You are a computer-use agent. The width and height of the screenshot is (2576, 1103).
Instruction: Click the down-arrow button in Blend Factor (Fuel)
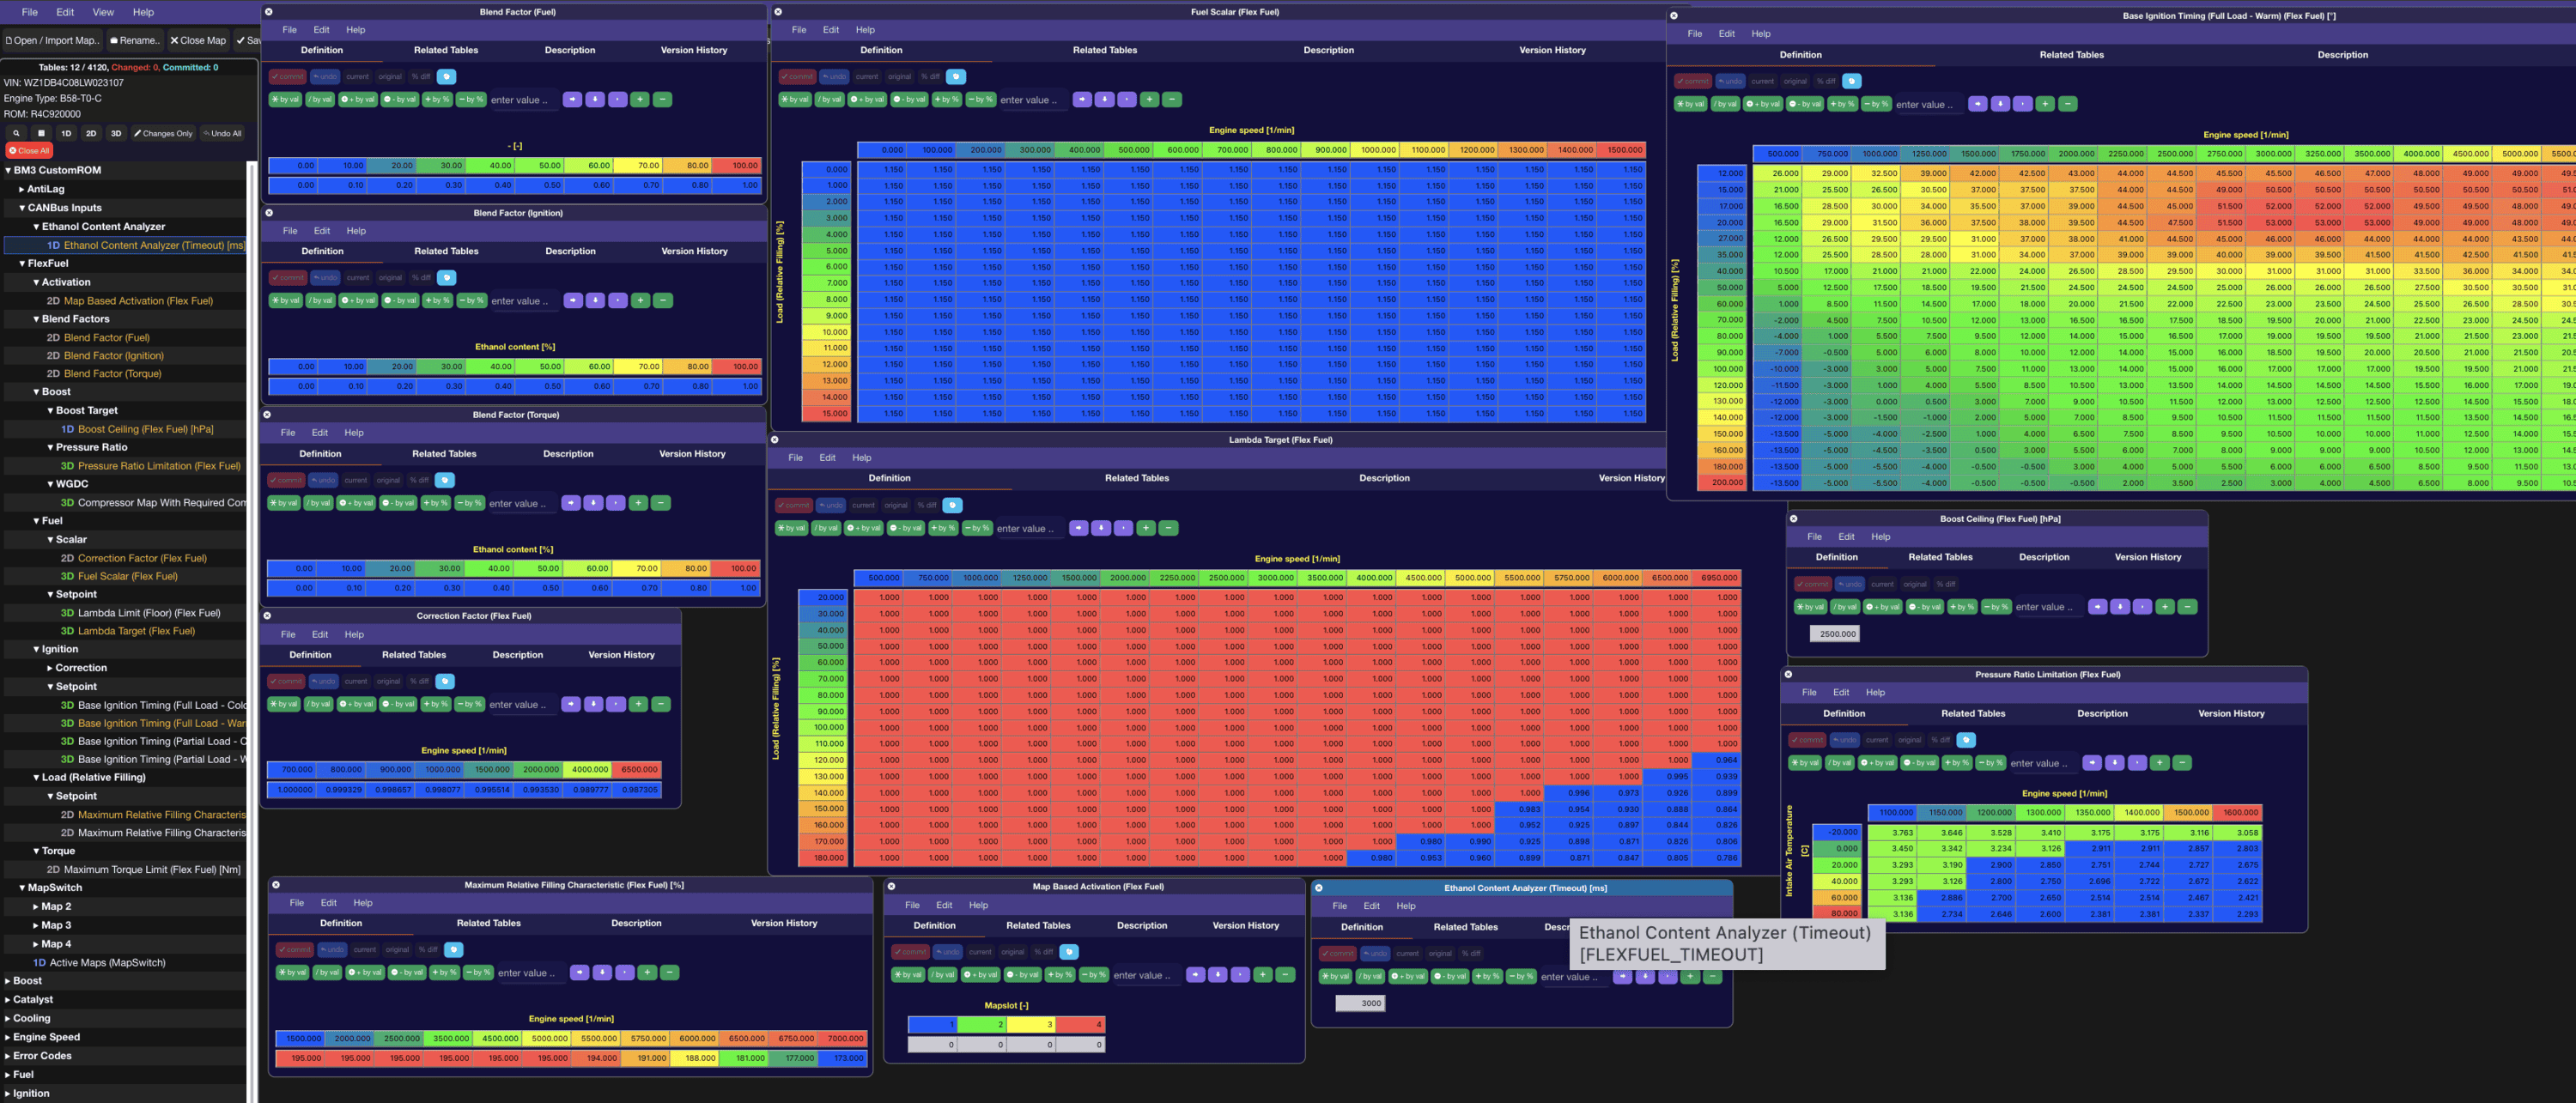595,99
